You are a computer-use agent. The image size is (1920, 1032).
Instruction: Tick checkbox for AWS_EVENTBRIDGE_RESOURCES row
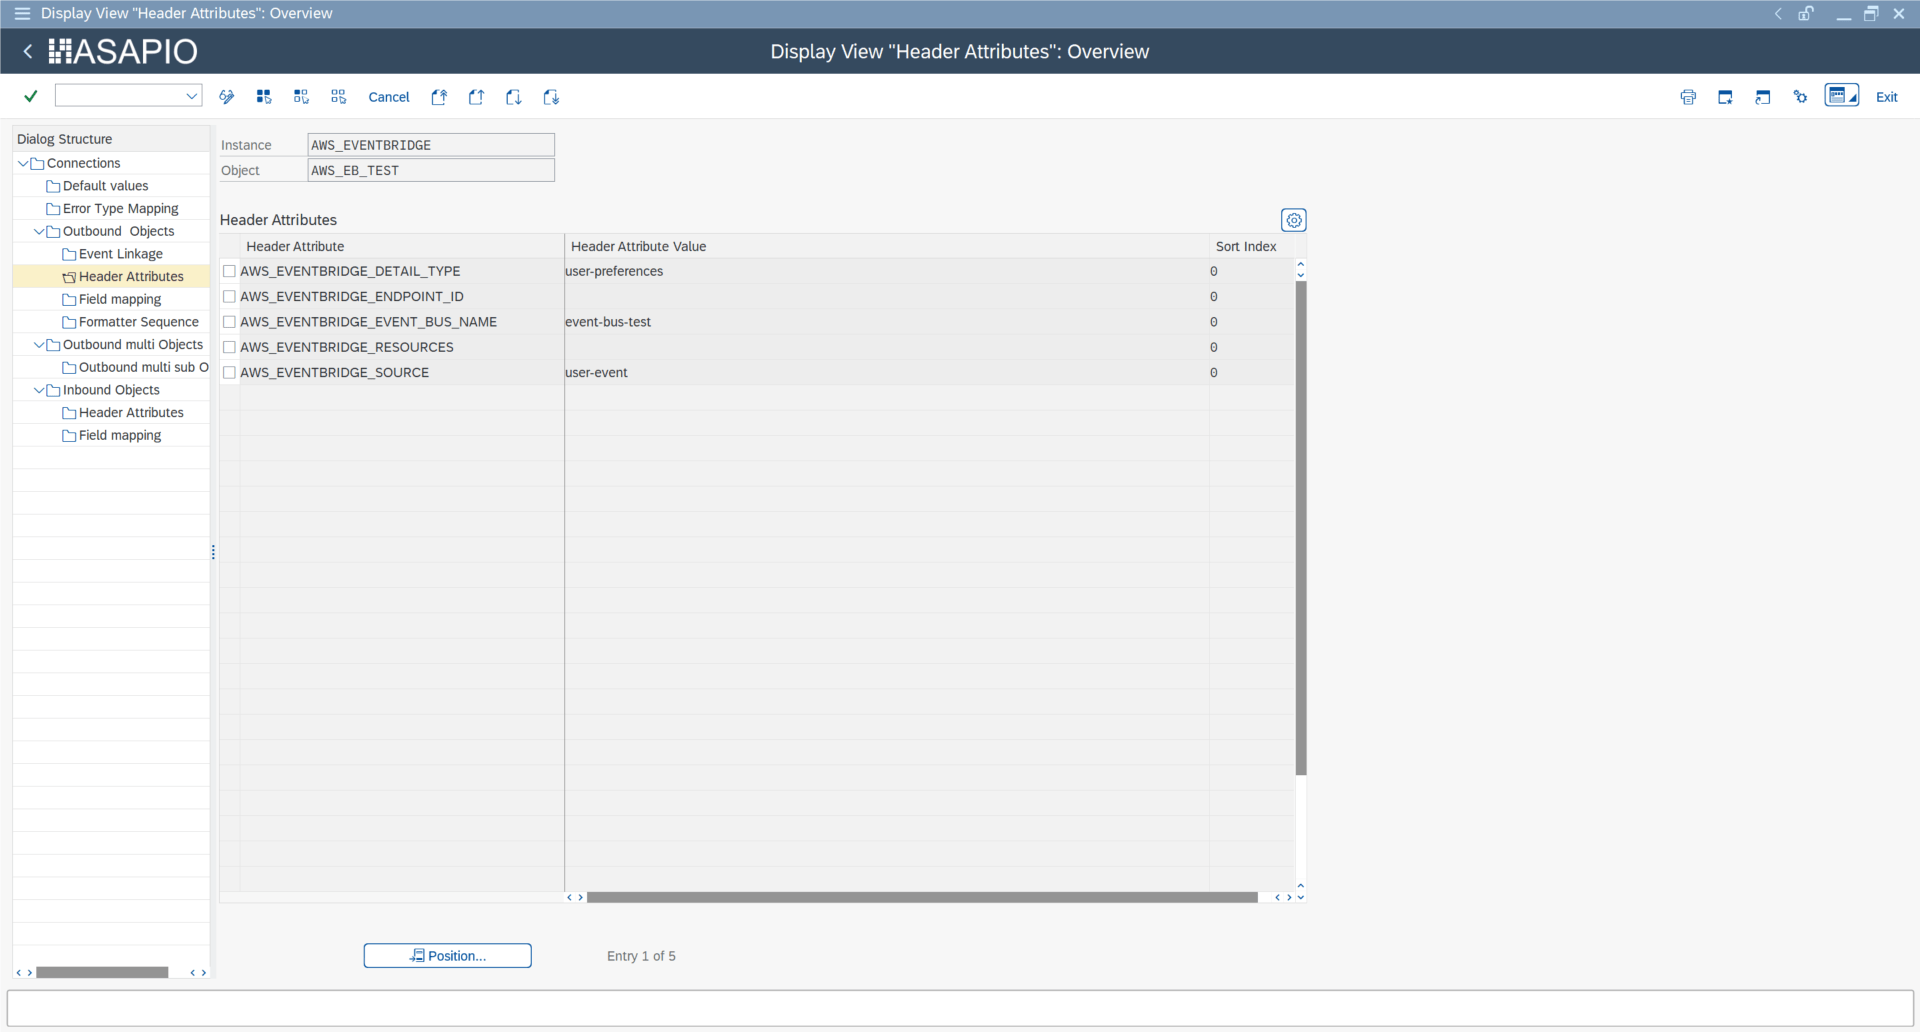[x=229, y=347]
